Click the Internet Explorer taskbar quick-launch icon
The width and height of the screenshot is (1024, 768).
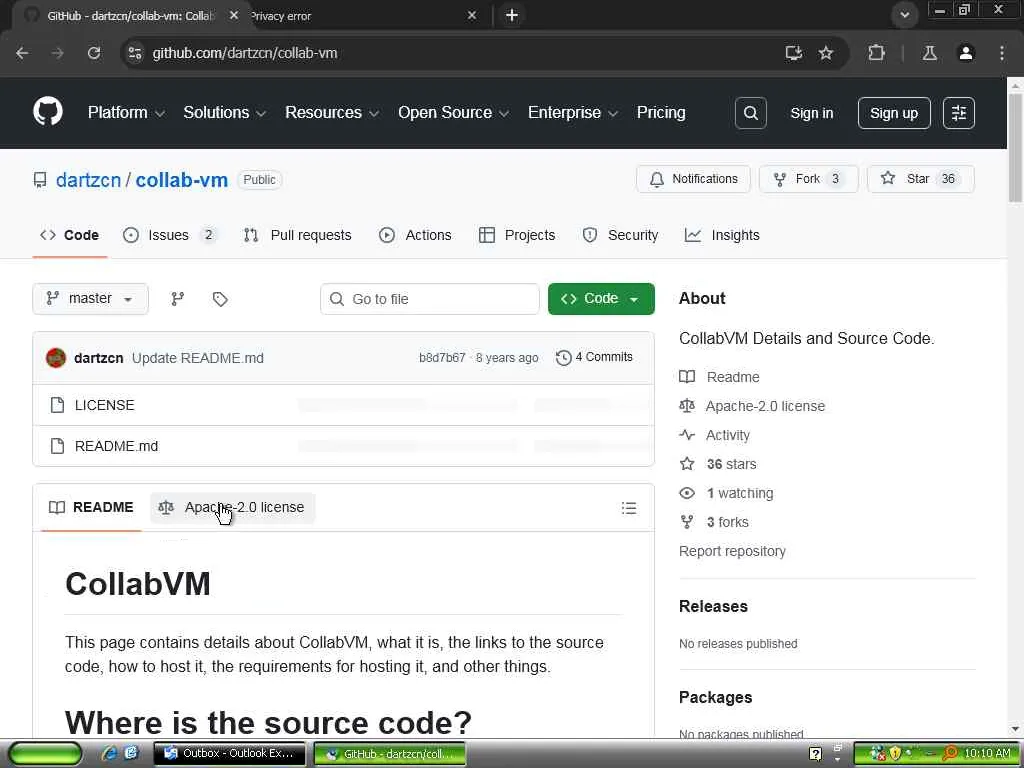click(x=110, y=753)
